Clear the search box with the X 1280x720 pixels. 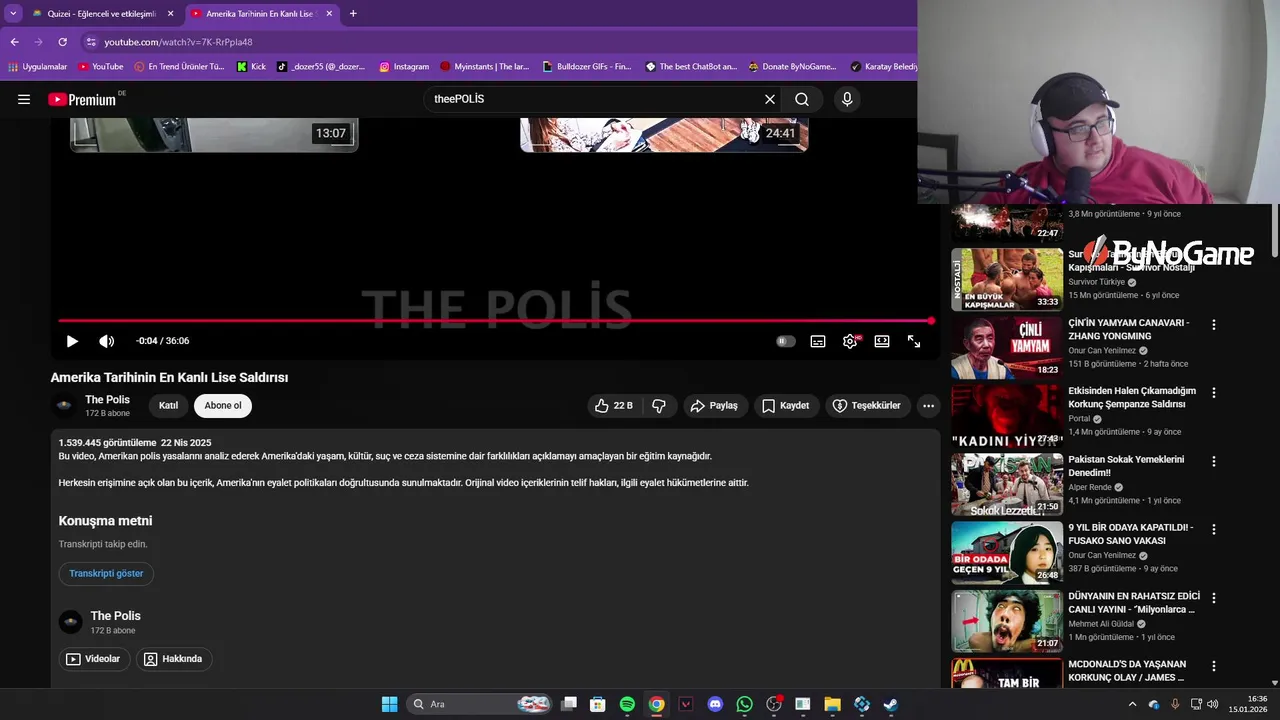click(x=770, y=99)
